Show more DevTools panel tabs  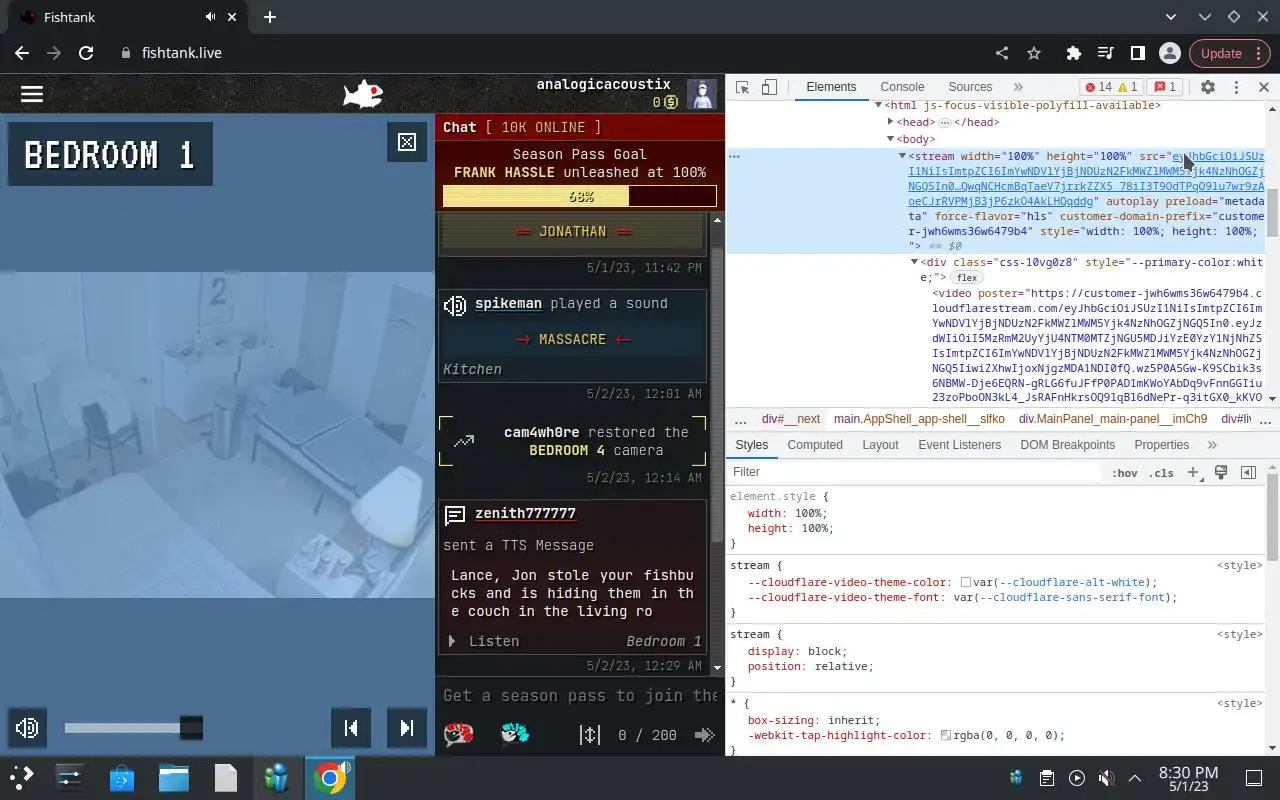[x=1018, y=87]
